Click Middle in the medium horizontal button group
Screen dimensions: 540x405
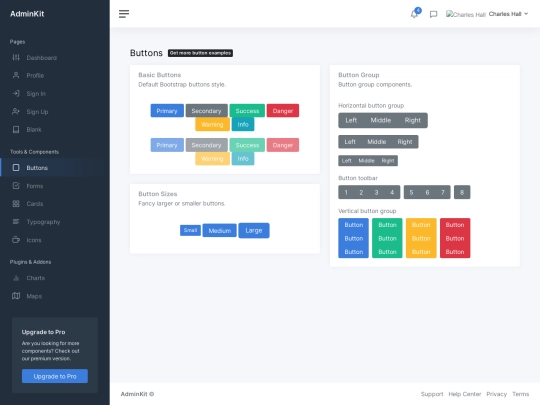click(376, 142)
